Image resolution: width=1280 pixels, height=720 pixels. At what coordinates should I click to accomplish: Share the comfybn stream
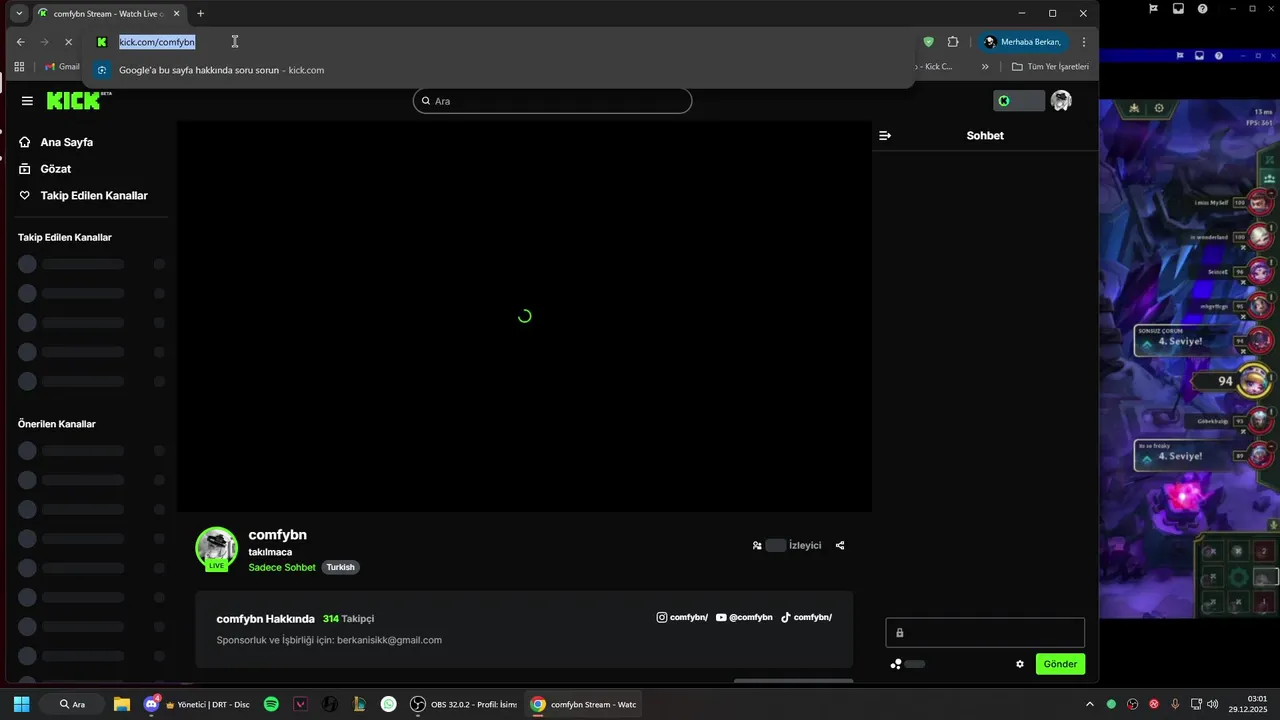[x=840, y=546]
